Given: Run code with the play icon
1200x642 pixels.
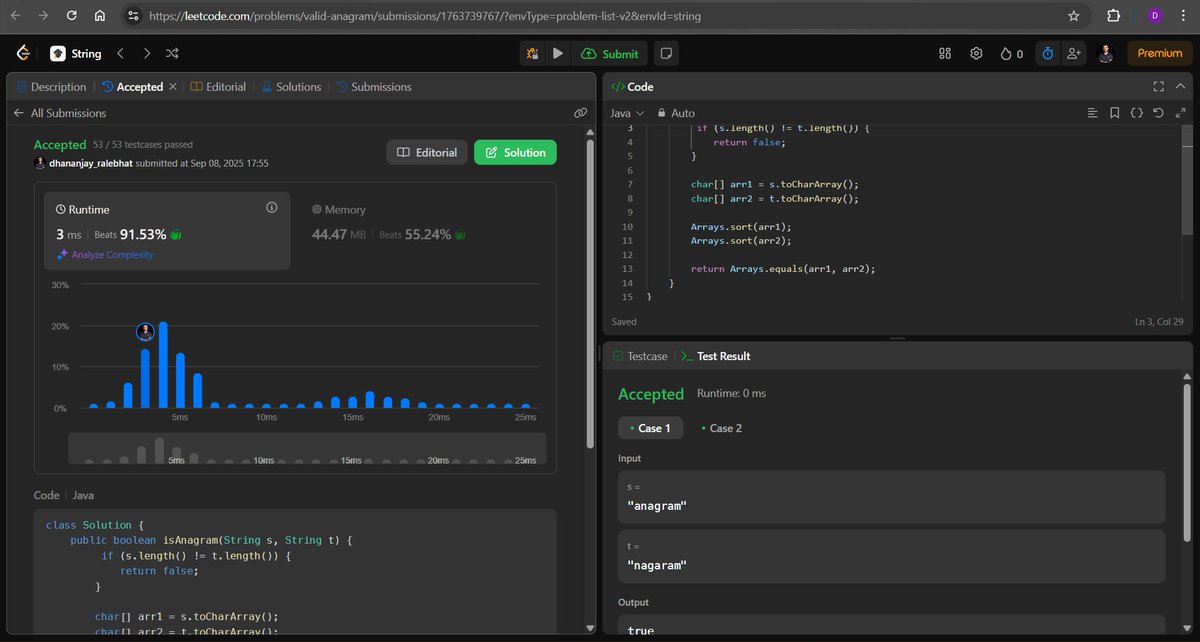Looking at the screenshot, I should [x=558, y=53].
